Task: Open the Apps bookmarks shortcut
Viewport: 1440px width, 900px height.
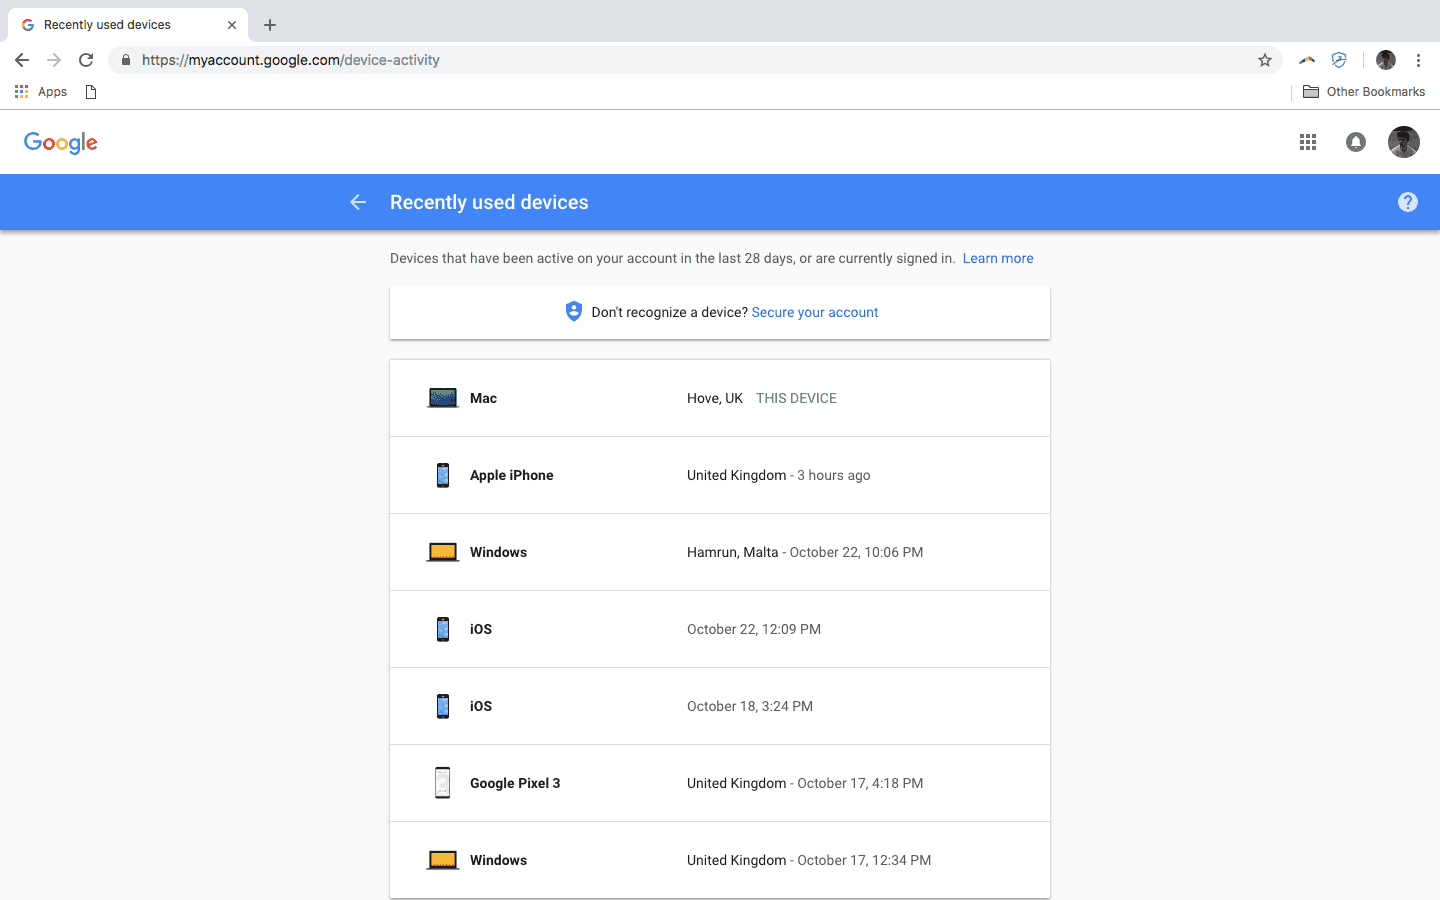Action: tap(41, 91)
